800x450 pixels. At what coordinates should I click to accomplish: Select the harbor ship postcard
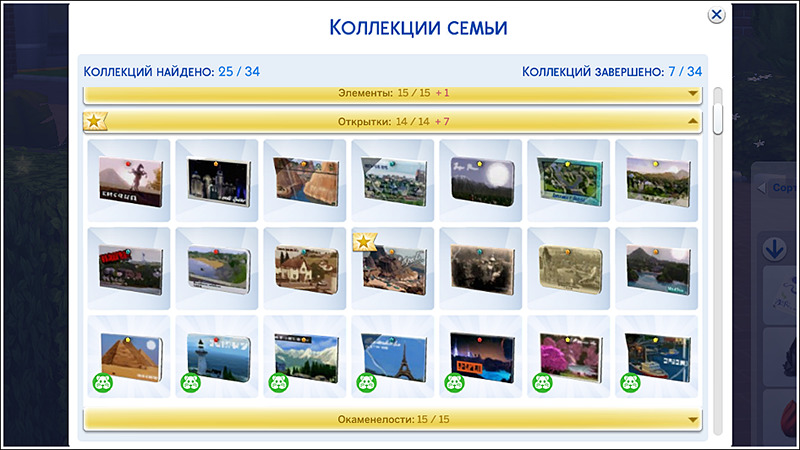657,356
